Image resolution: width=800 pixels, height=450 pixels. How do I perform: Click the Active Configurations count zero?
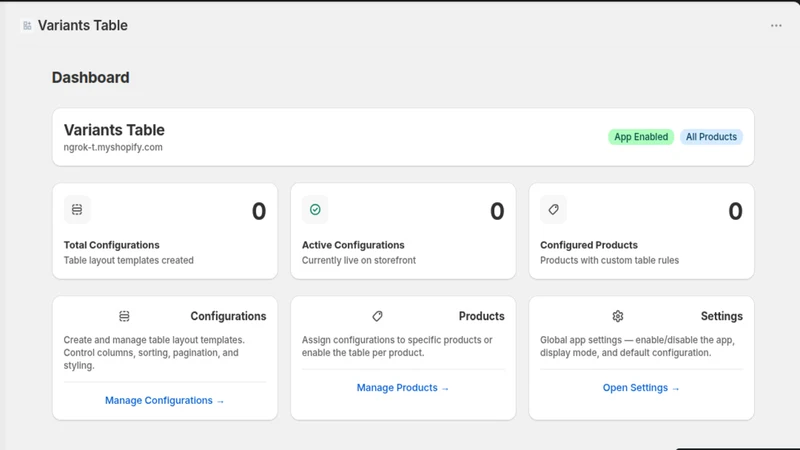coord(497,211)
